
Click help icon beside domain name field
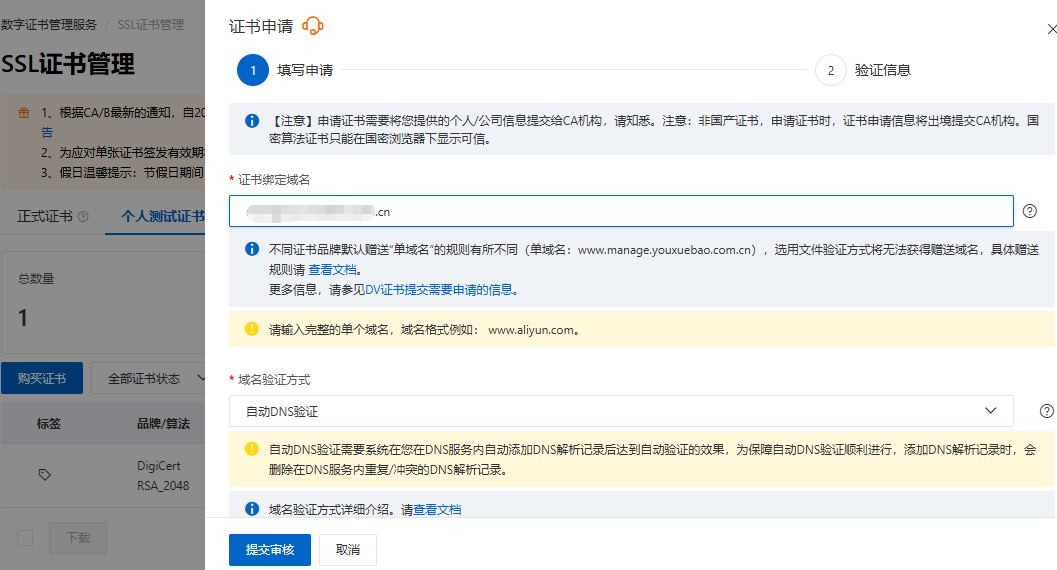1030,211
